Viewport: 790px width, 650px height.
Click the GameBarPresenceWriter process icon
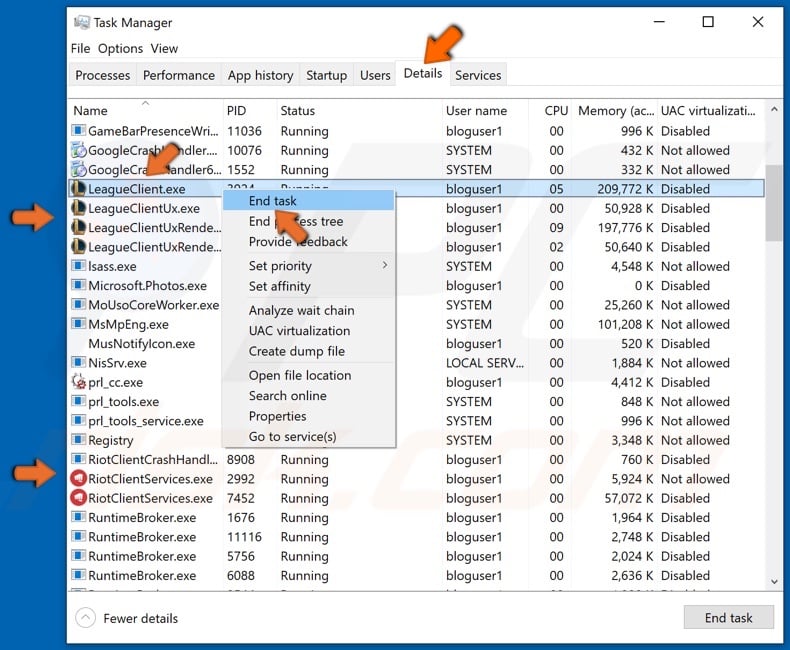click(78, 131)
